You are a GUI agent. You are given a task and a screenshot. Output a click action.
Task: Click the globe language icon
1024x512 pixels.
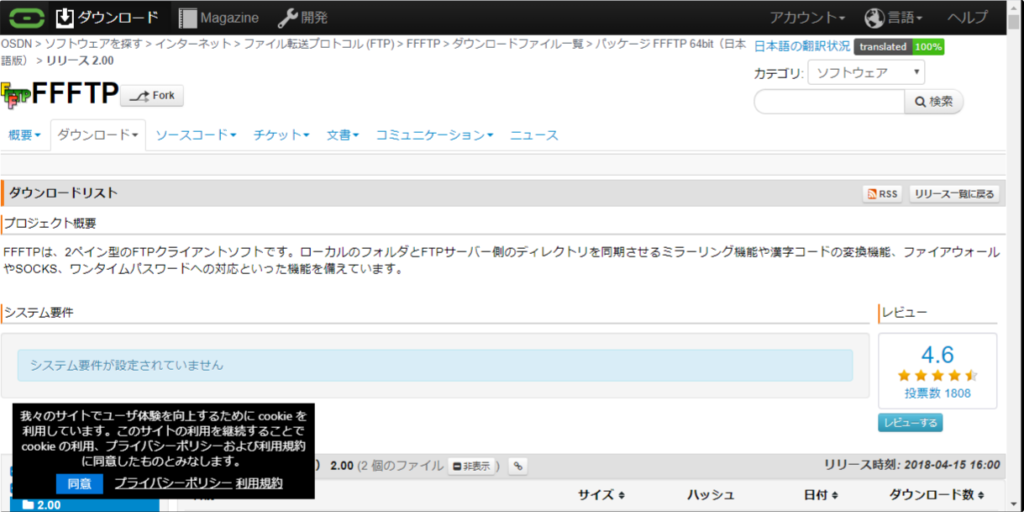tap(874, 18)
